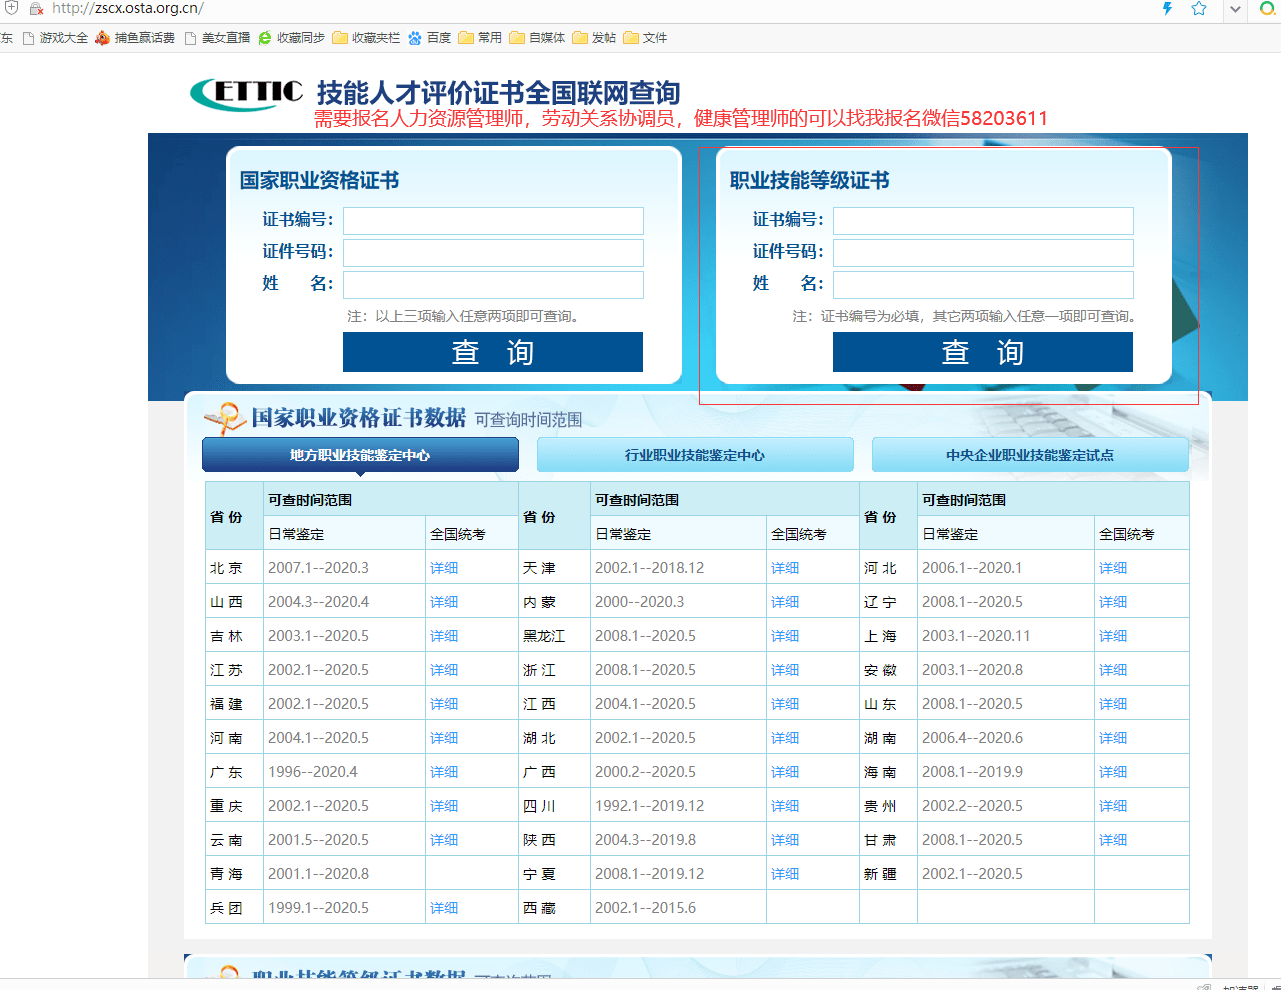Viewport: 1281px width, 990px height.
Task: Open 详细 link for 宁夏
Action: [785, 874]
